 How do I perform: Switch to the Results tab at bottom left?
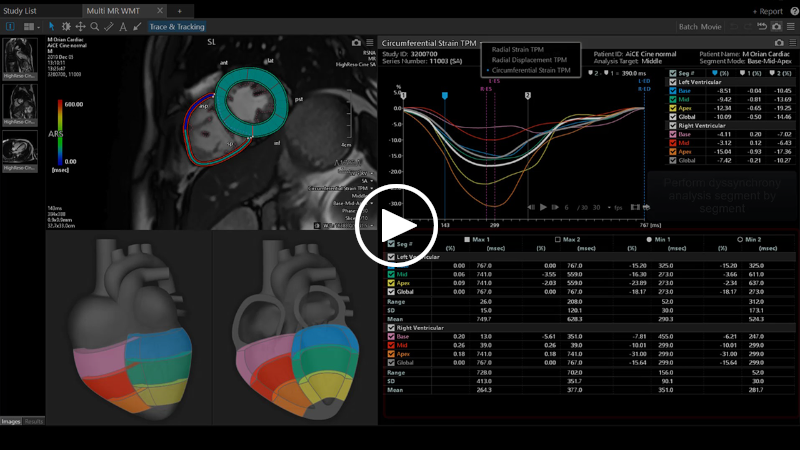coord(34,421)
